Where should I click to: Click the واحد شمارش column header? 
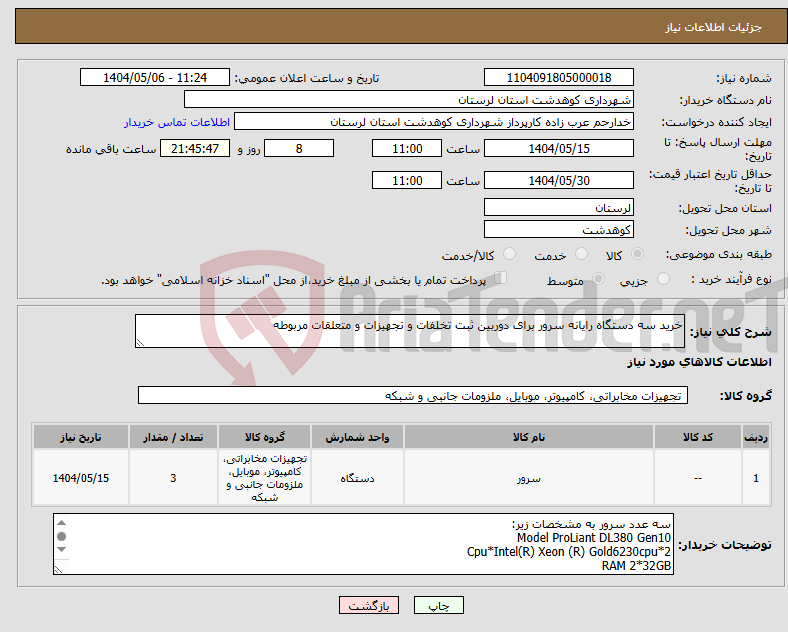tap(357, 437)
